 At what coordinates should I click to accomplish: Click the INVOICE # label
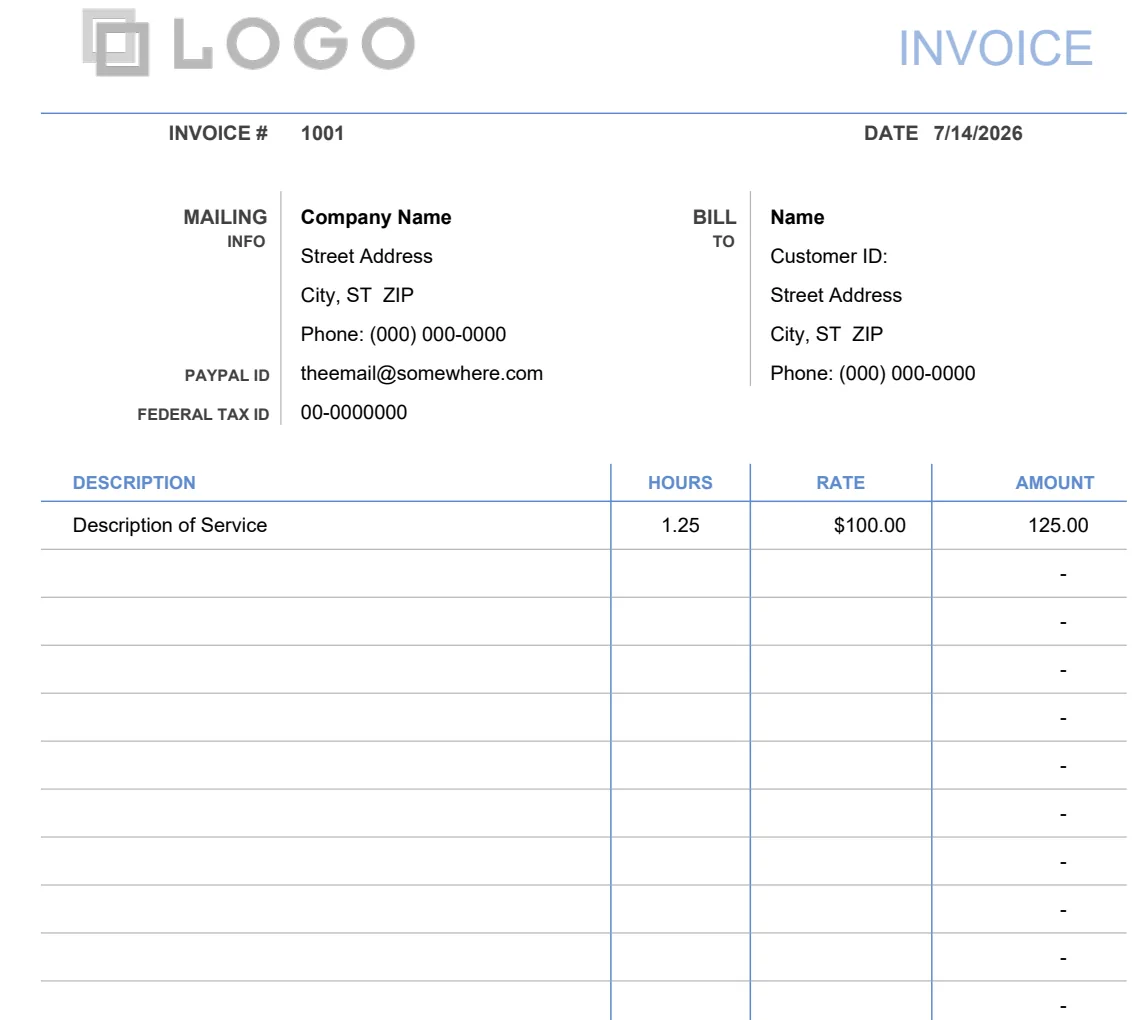point(218,133)
